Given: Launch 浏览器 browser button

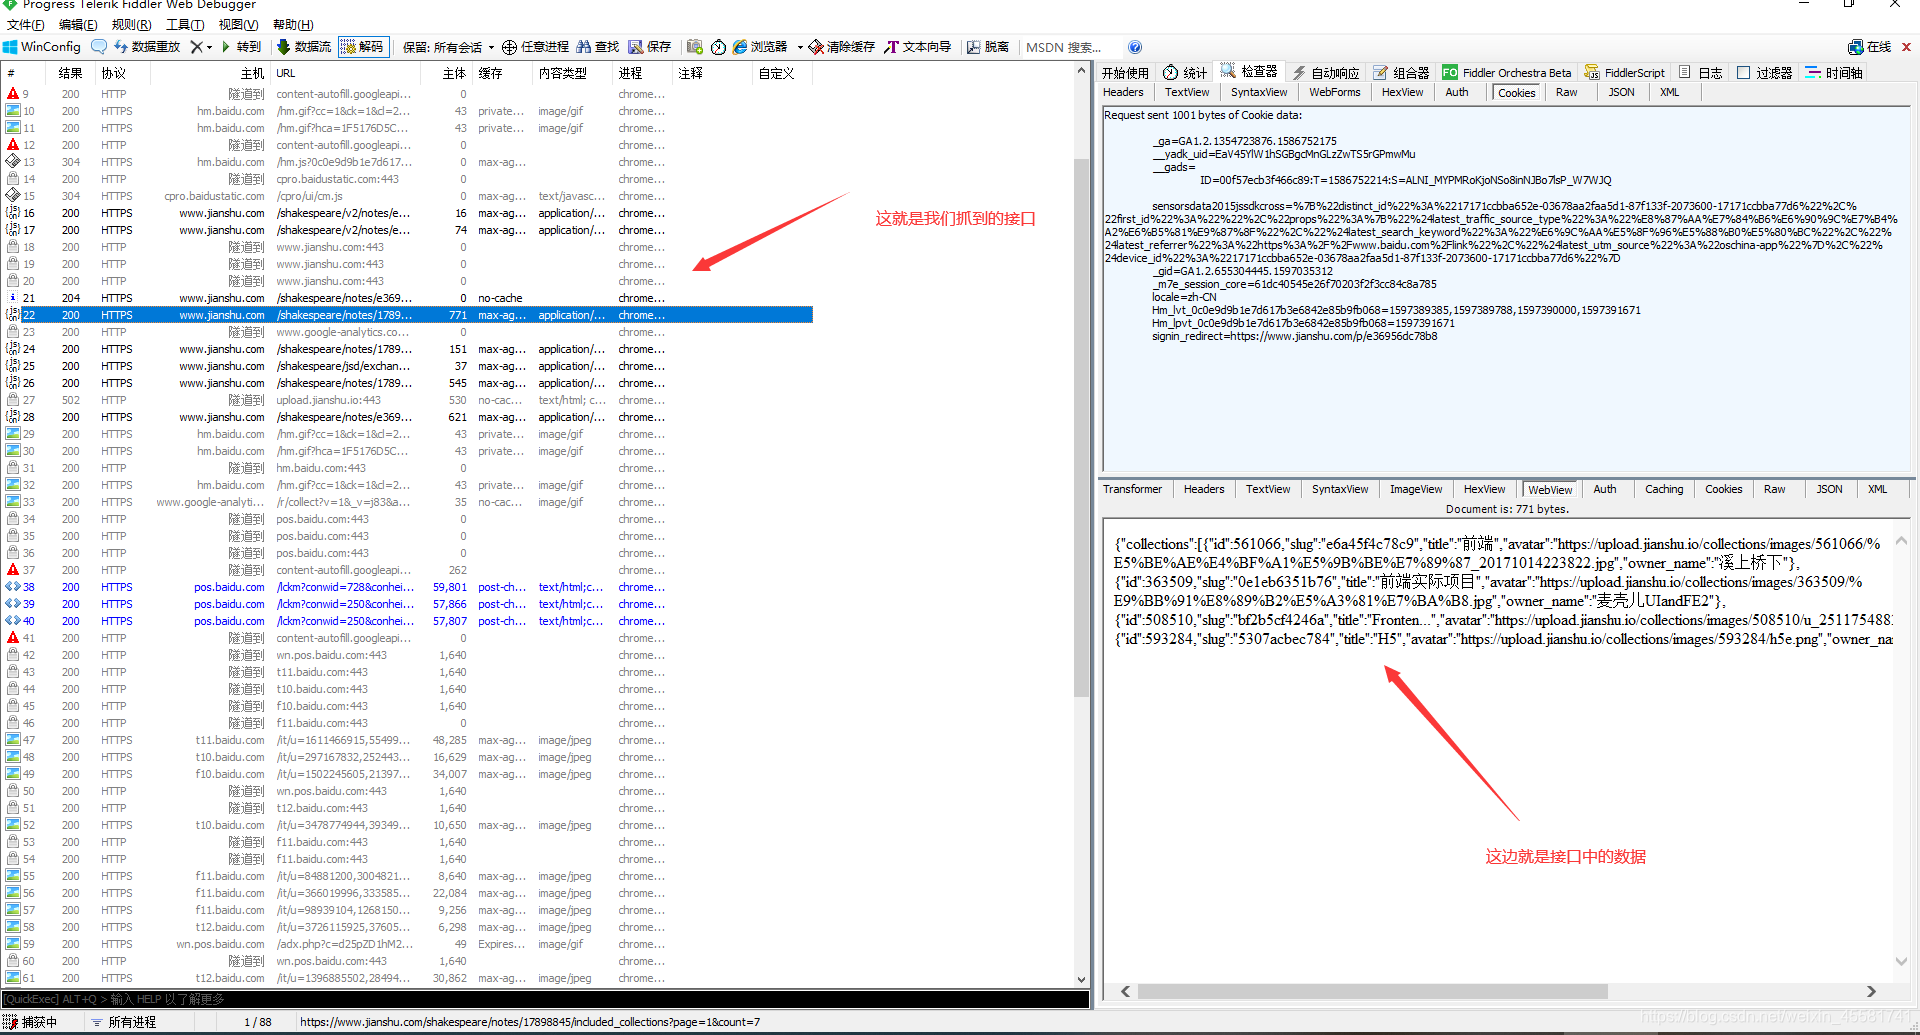Looking at the screenshot, I should [760, 47].
